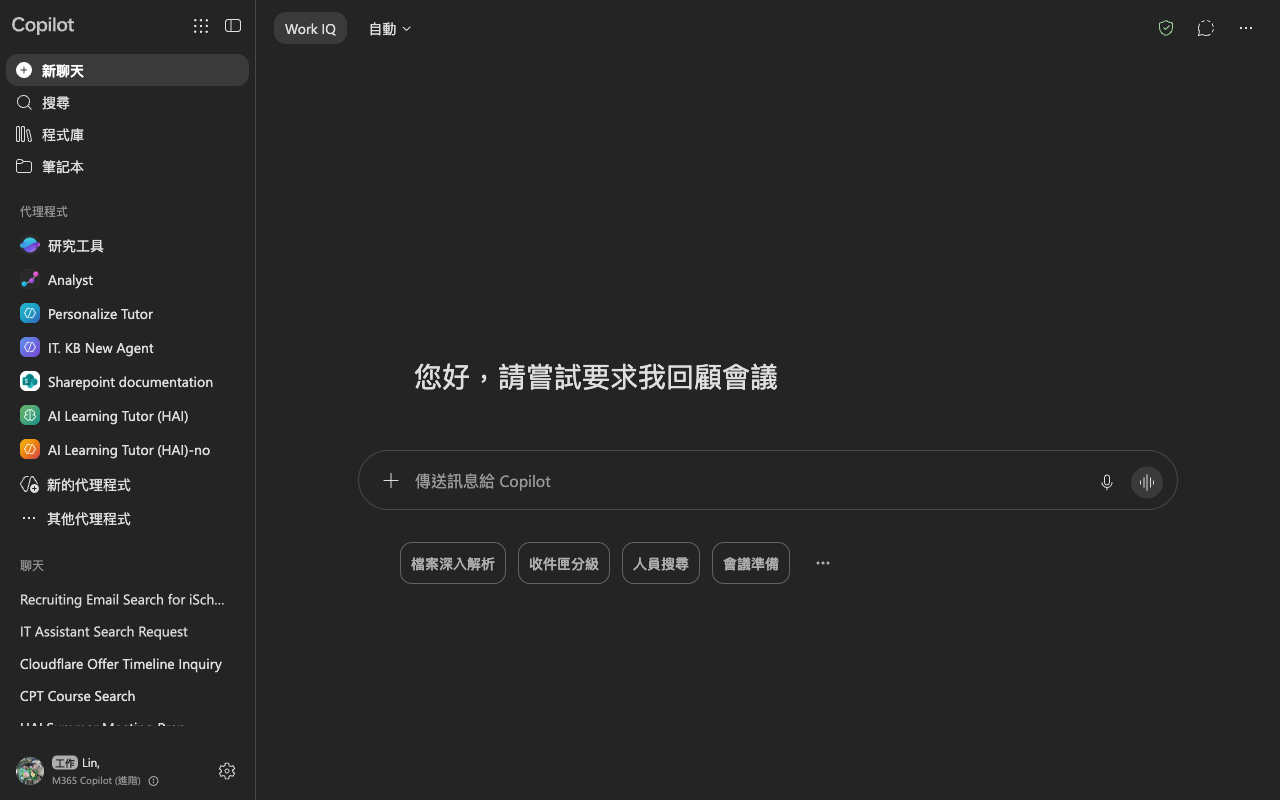1280x800 pixels.
Task: Click the folder icon beside 筆記本
Action: point(25,166)
